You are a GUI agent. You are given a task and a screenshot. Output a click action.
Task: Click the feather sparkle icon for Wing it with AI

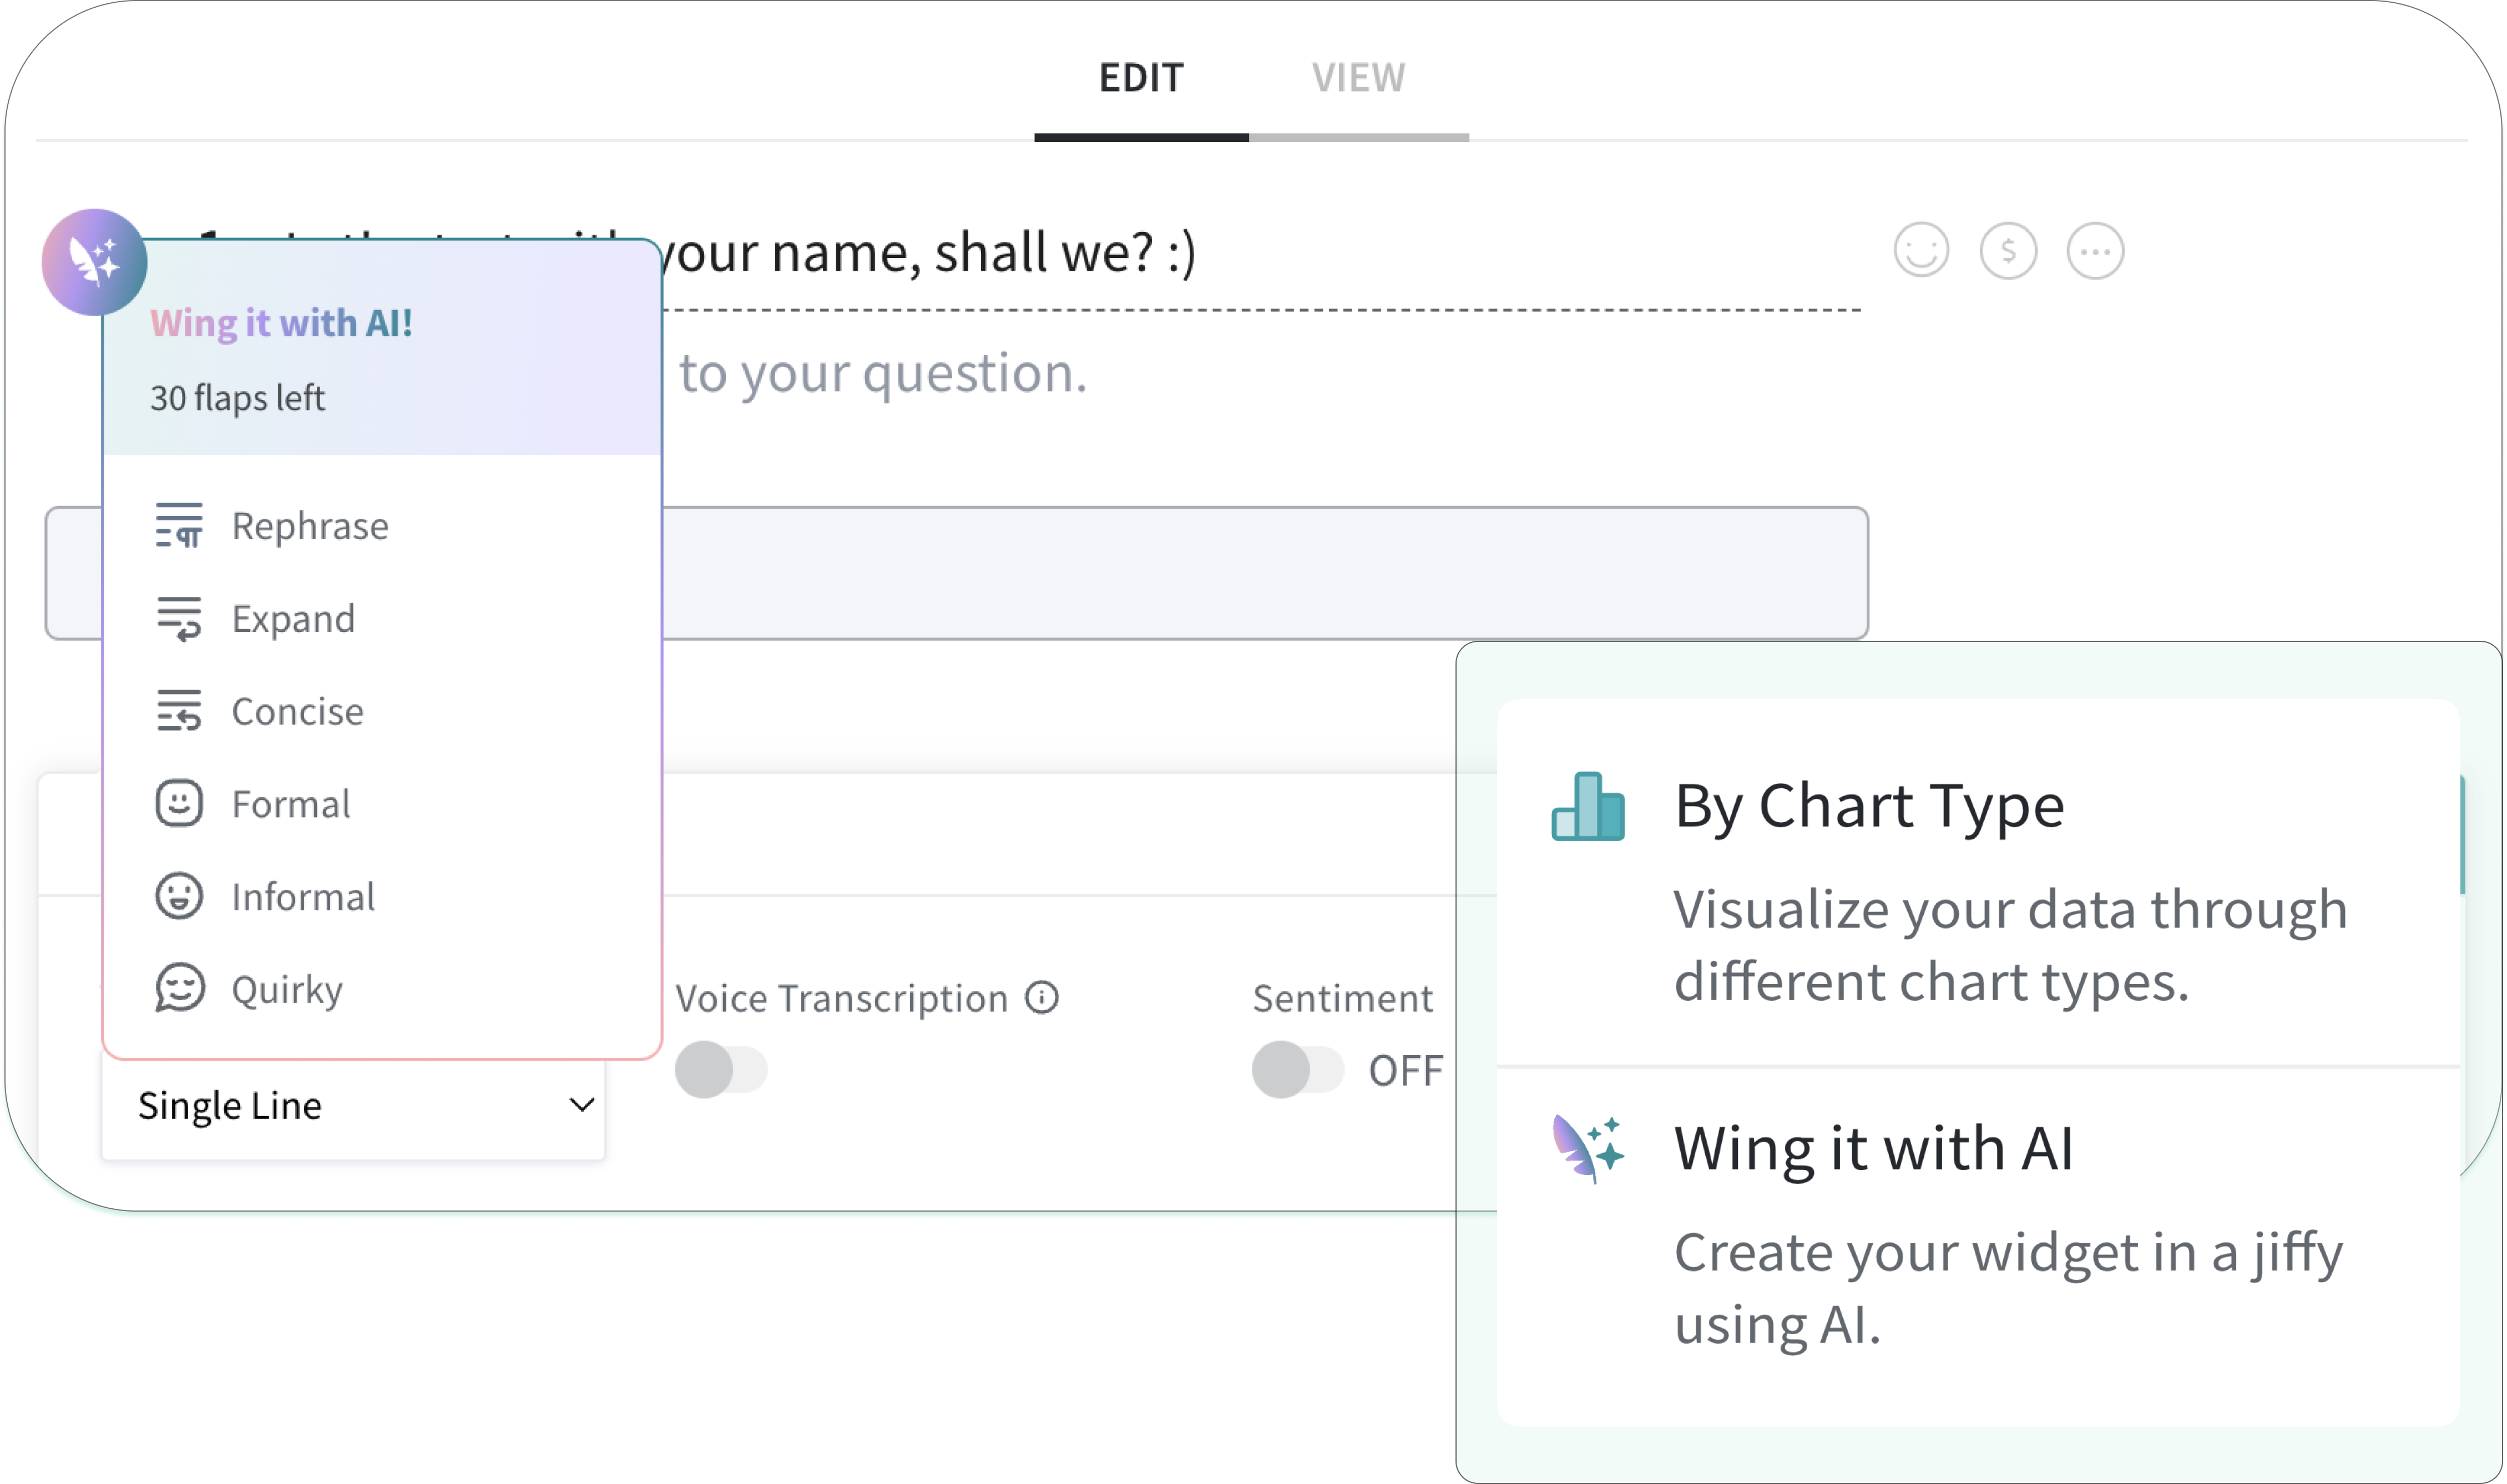(1588, 1149)
